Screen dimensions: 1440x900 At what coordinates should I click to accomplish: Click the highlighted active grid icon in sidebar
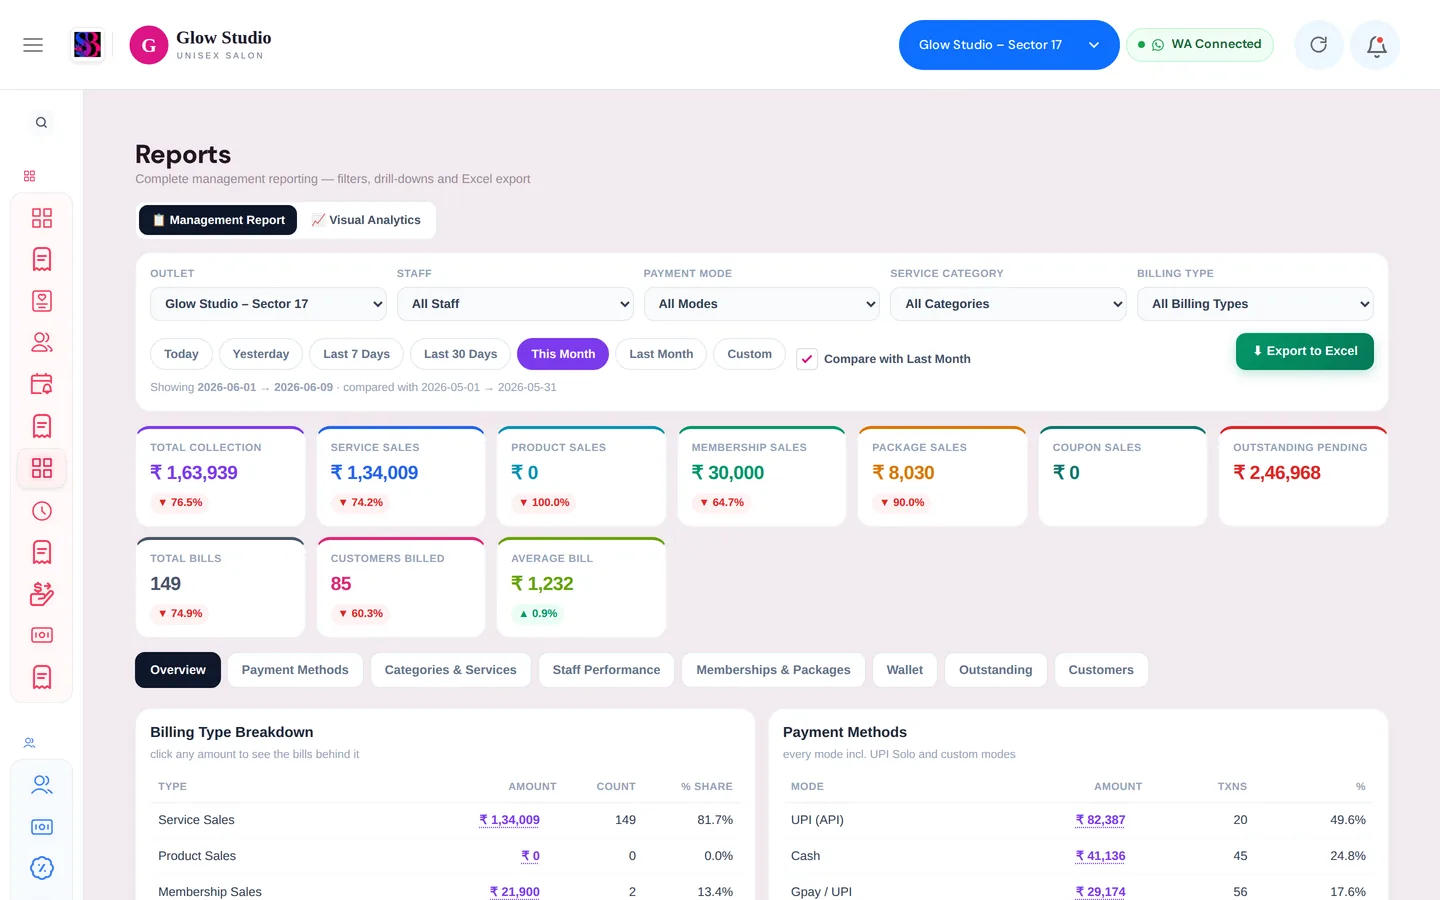tap(42, 468)
